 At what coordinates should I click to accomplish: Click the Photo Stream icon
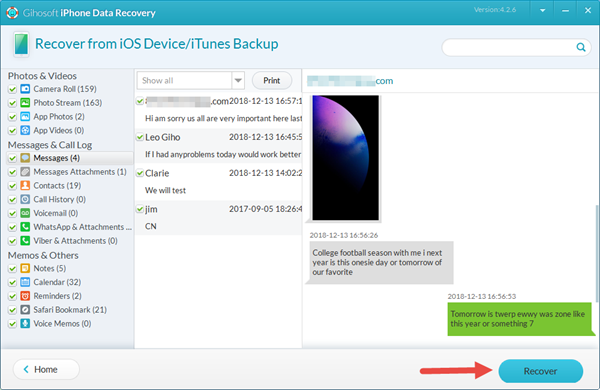coord(25,103)
